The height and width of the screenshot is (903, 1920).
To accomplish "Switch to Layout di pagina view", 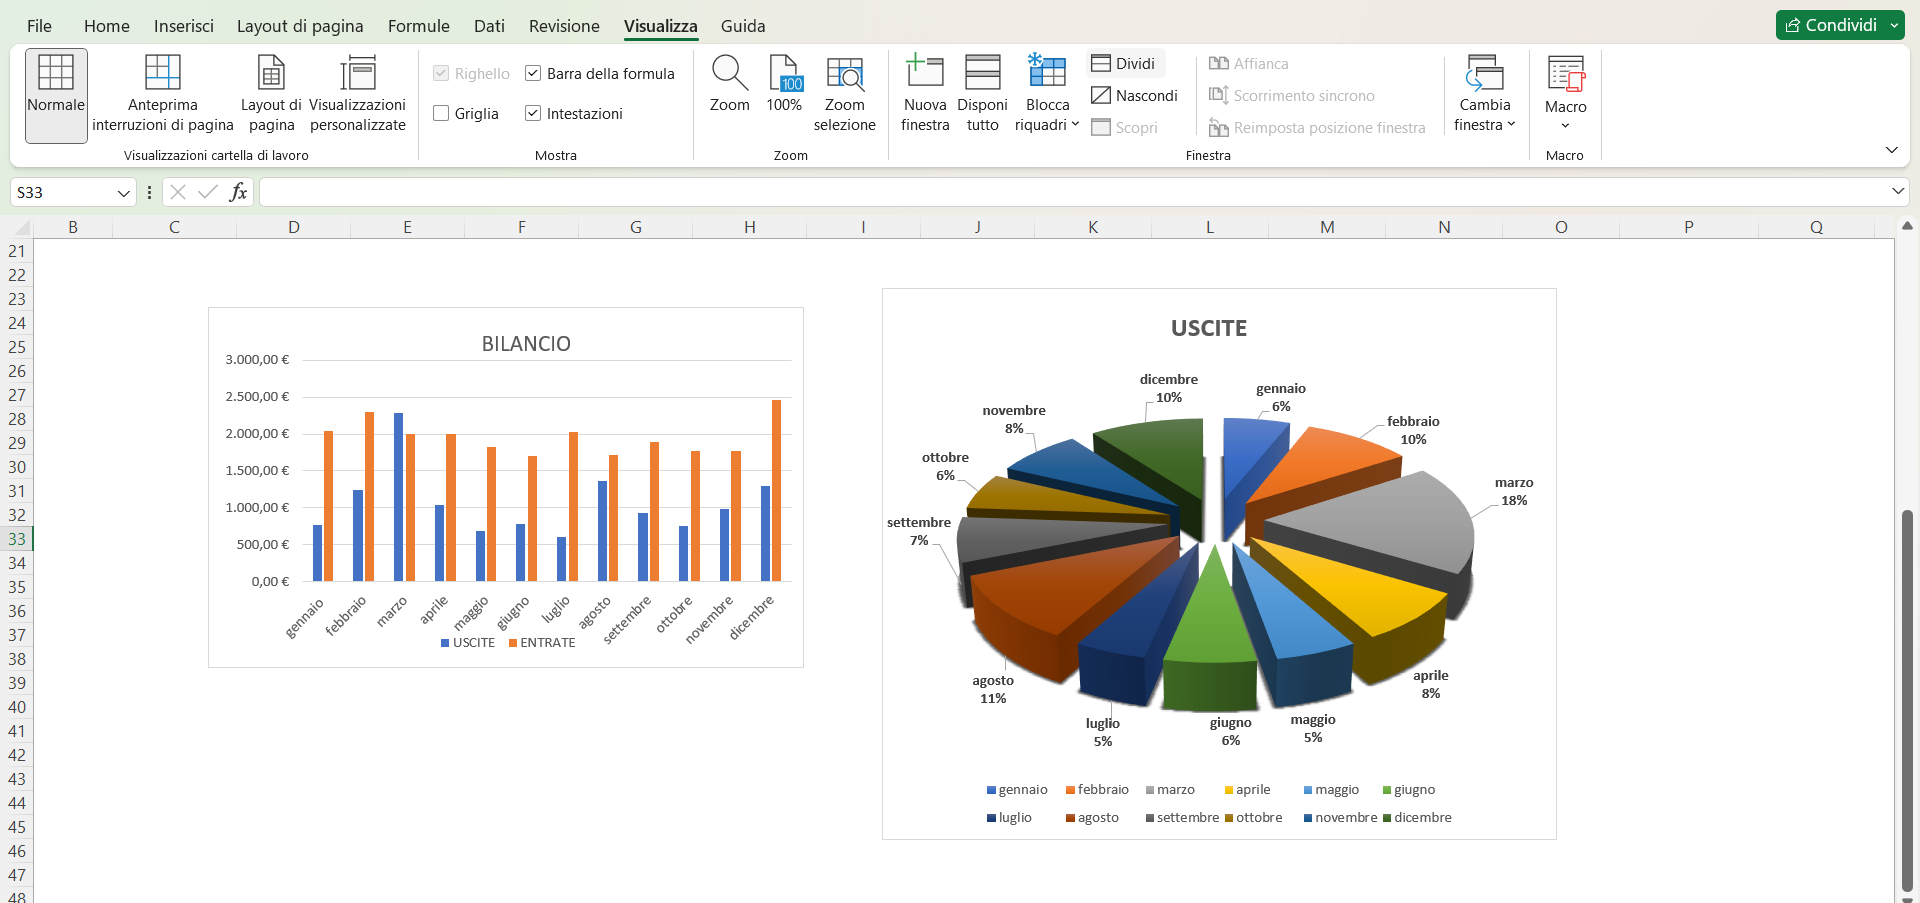I will click(x=271, y=75).
